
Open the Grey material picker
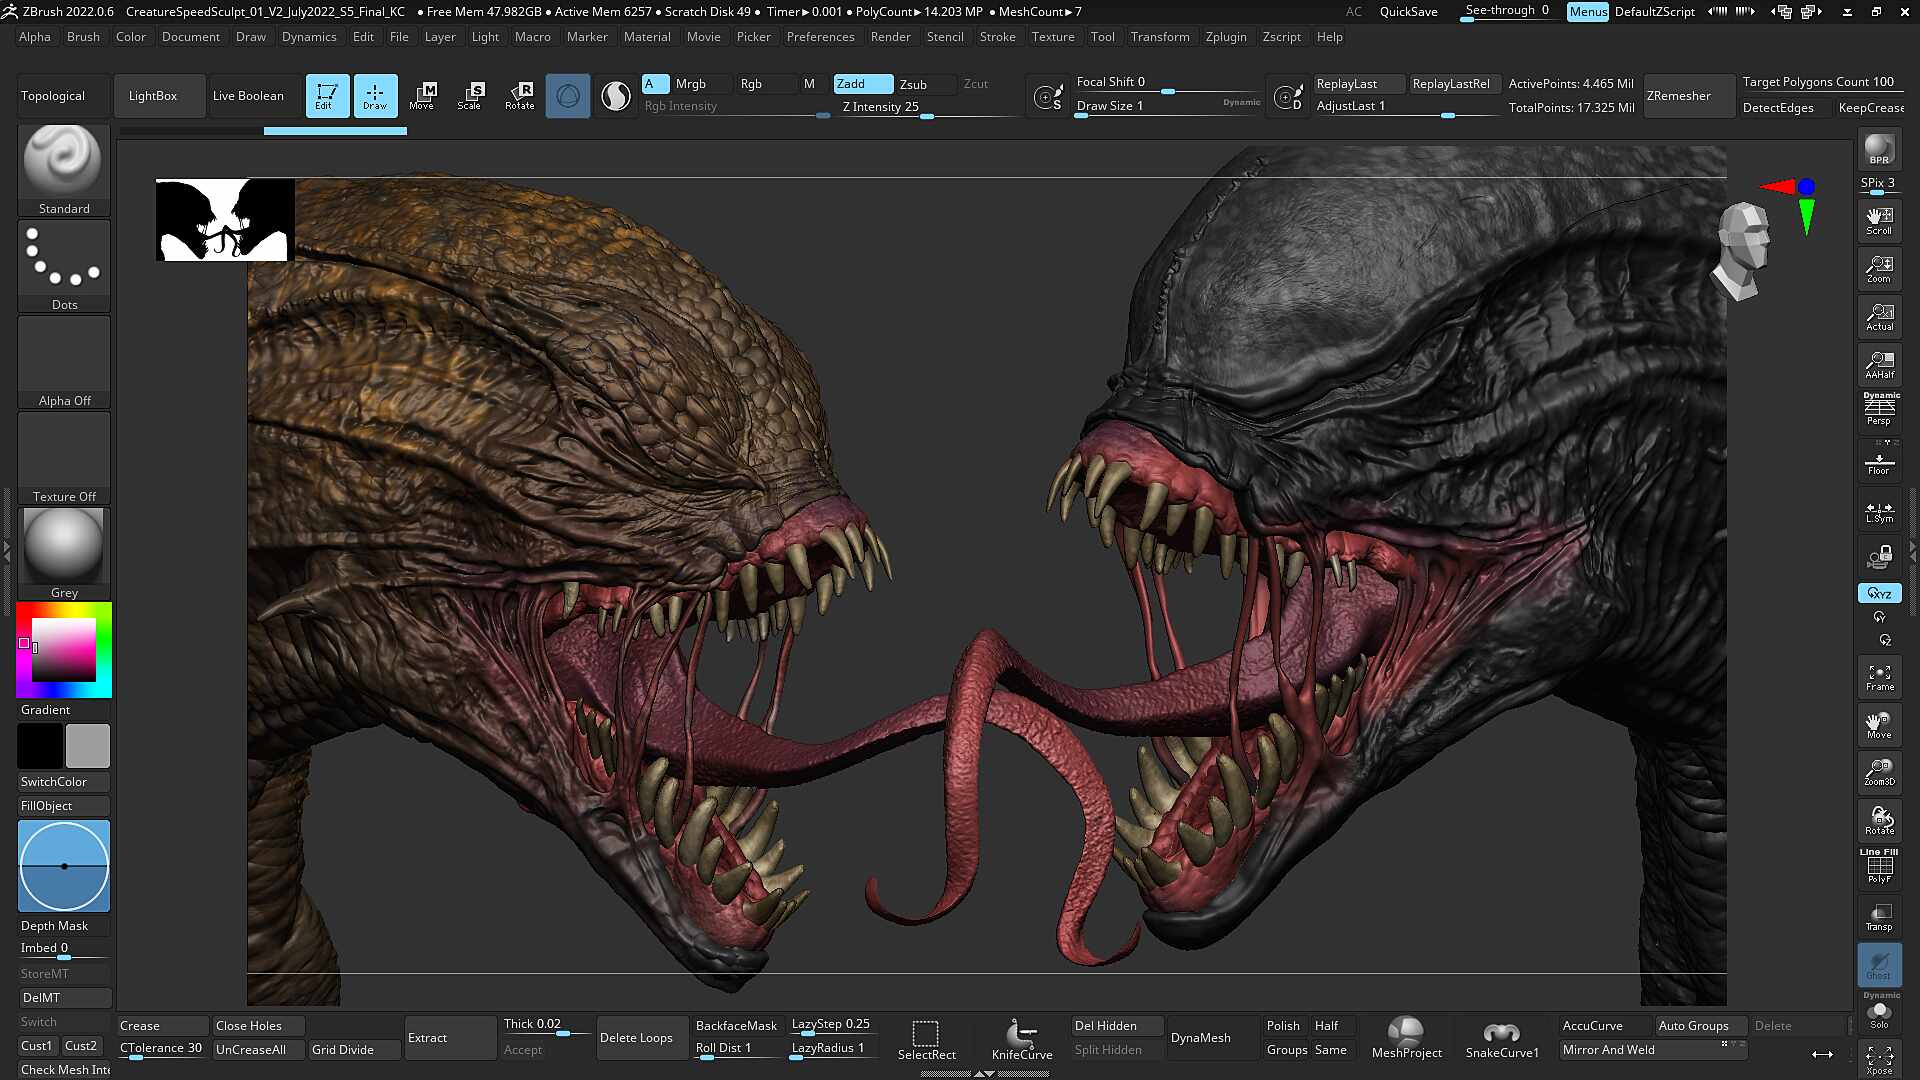(64, 554)
